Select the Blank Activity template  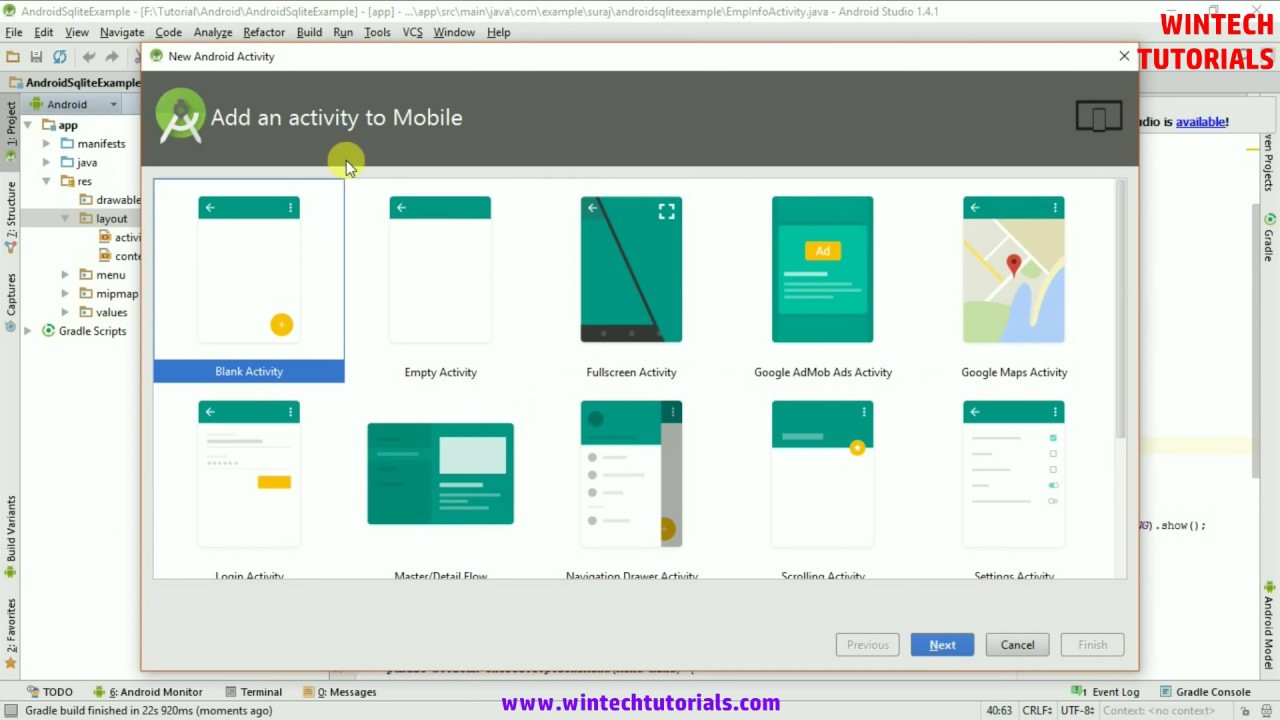[249, 281]
